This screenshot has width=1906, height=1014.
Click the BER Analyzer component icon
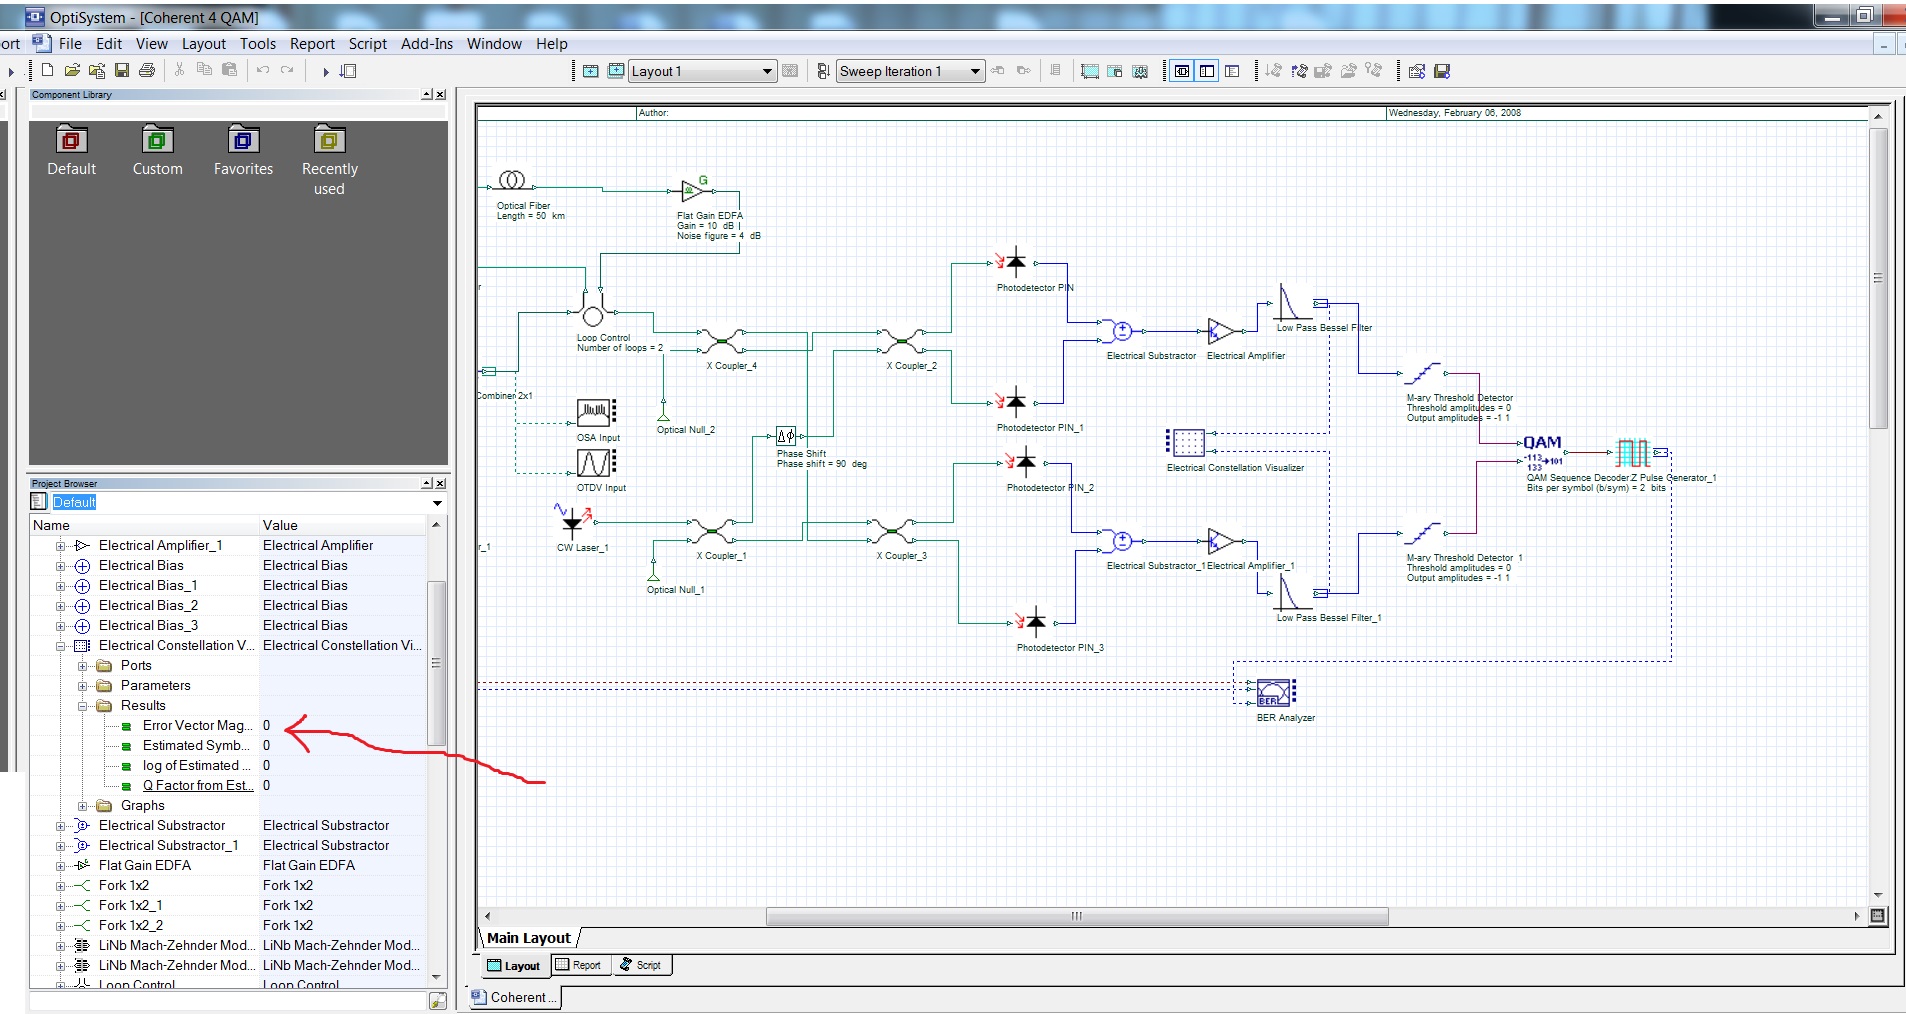[x=1273, y=692]
